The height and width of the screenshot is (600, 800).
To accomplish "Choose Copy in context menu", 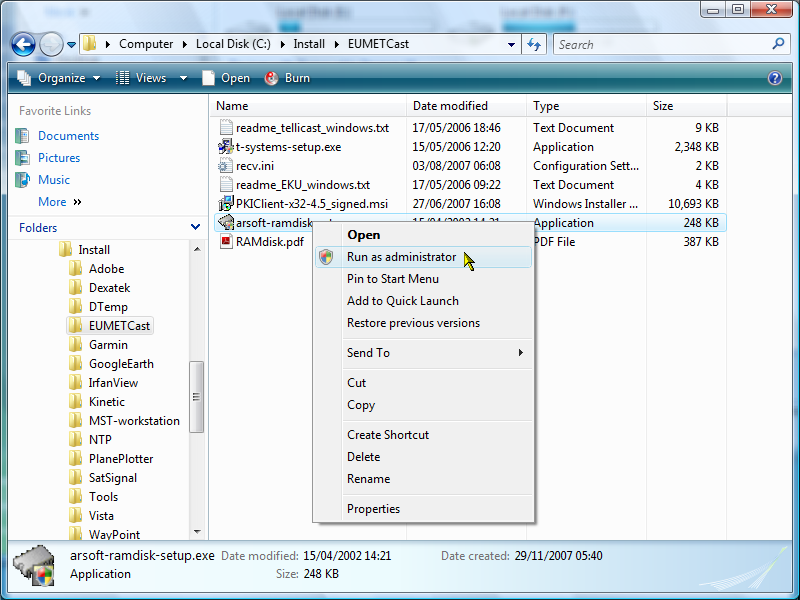I will [x=423, y=405].
